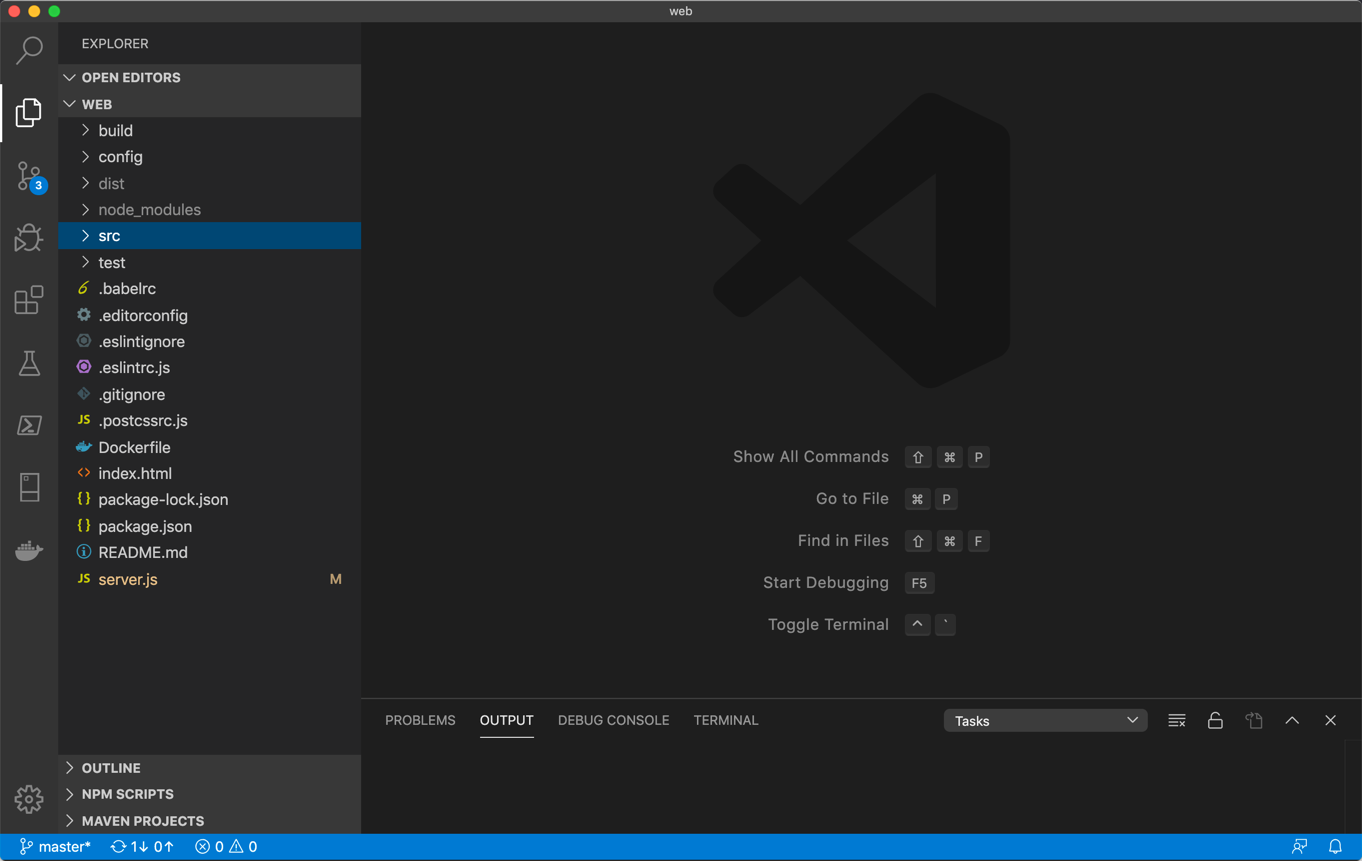This screenshot has height=861, width=1362.
Task: Expand the MAVEN PROJECTS section
Action: (209, 820)
